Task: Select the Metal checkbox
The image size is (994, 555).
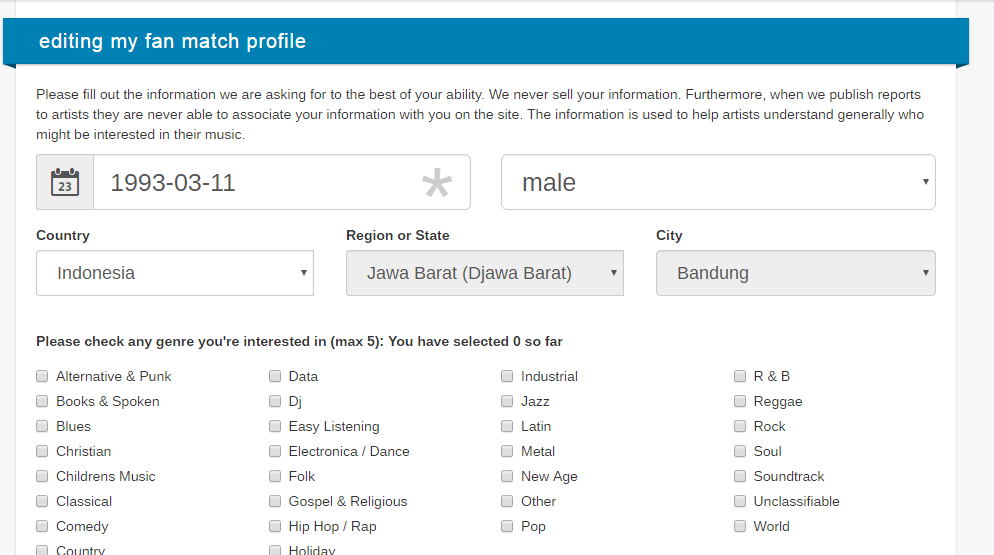Action: [507, 451]
